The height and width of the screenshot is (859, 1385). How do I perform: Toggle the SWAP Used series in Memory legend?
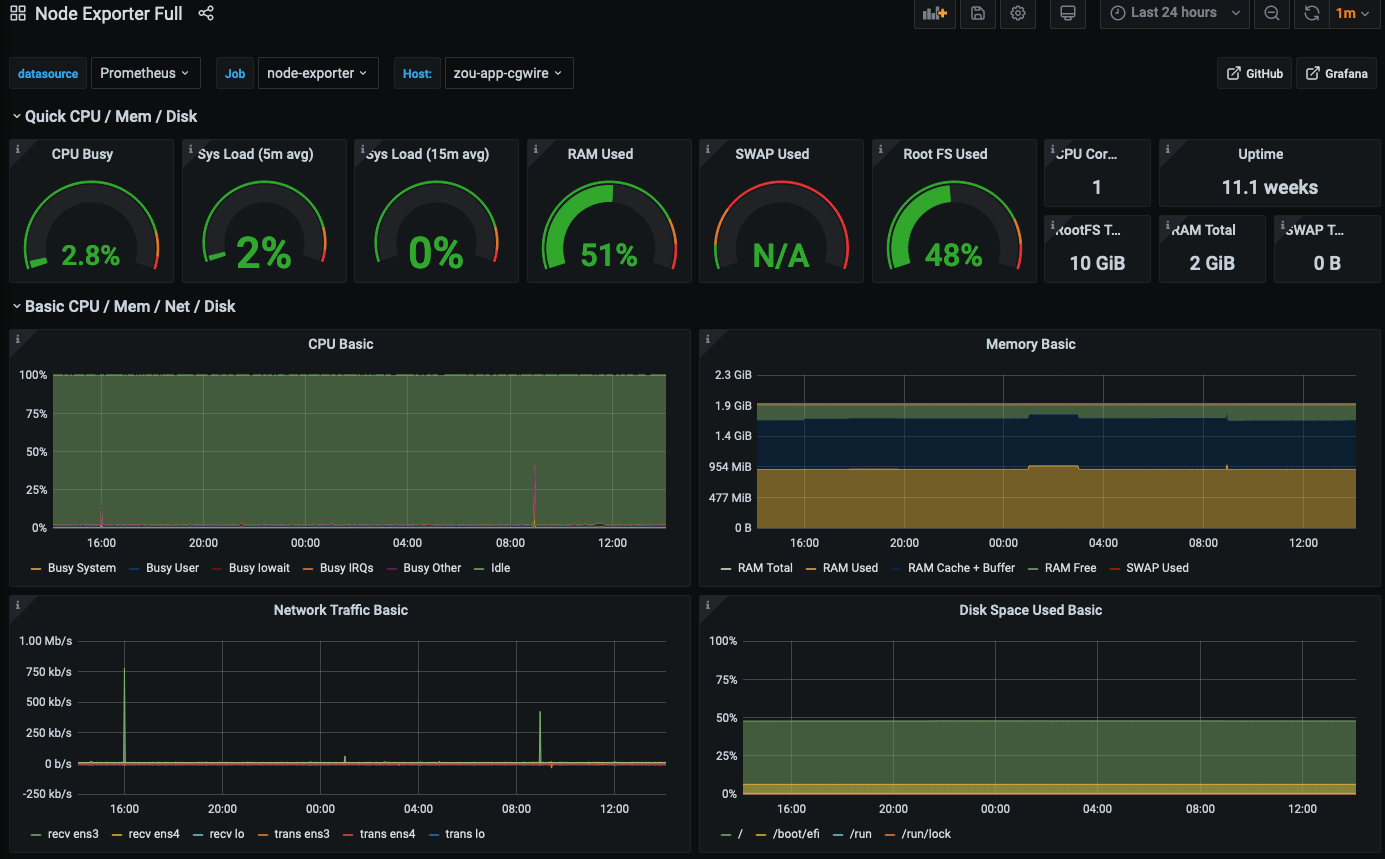[1157, 568]
